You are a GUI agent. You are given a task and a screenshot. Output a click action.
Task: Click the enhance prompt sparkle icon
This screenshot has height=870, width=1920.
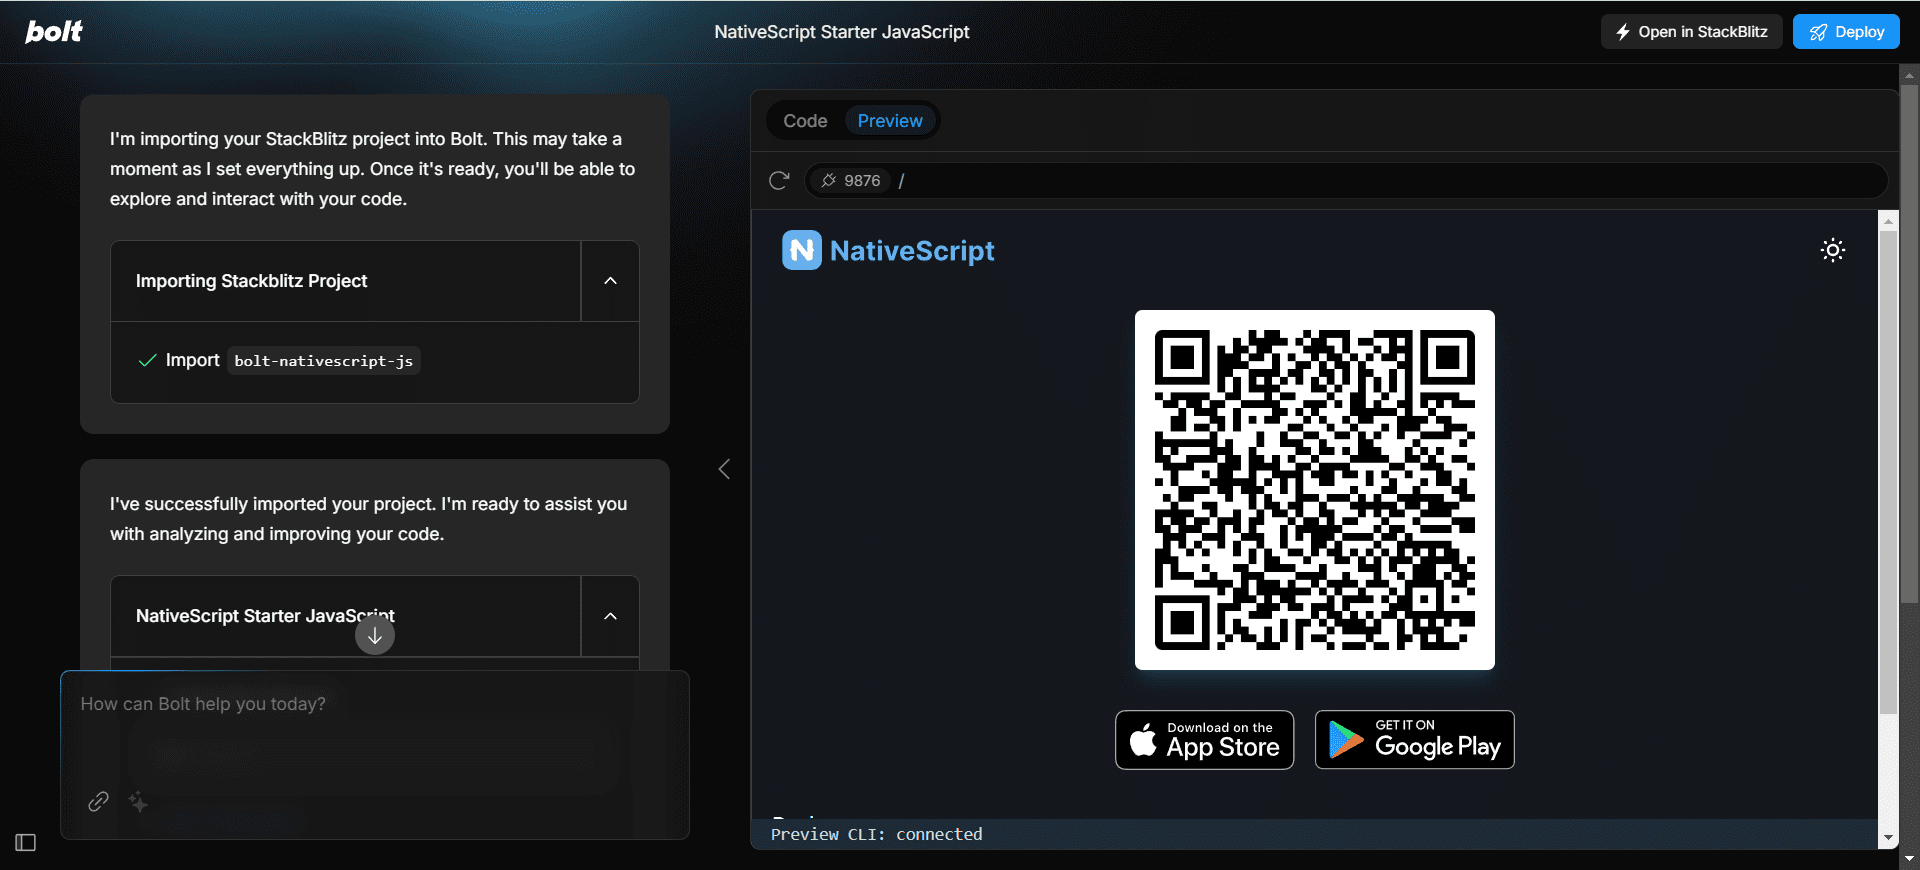pyautogui.click(x=138, y=801)
